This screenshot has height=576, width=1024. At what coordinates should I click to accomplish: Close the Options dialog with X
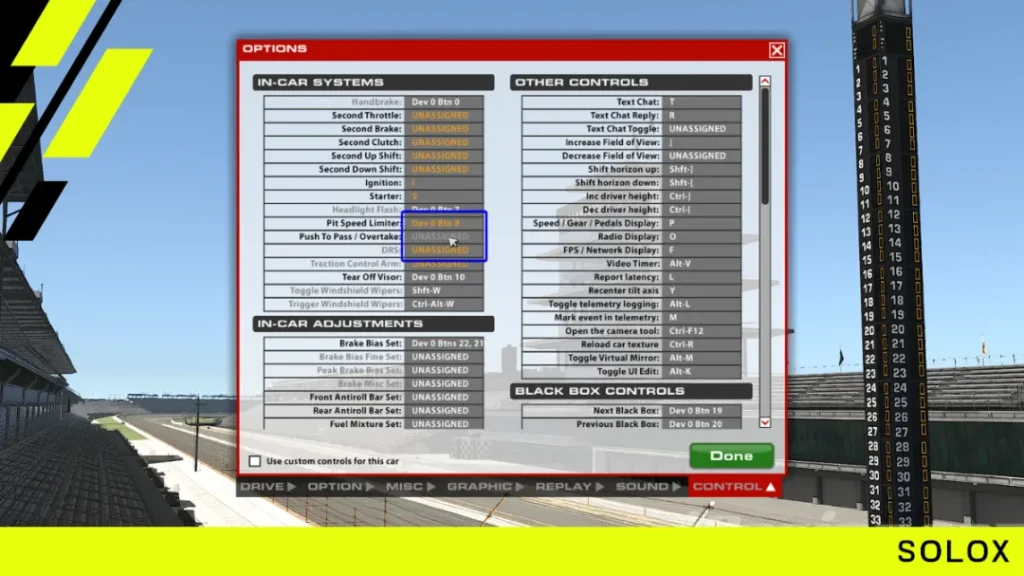point(776,50)
